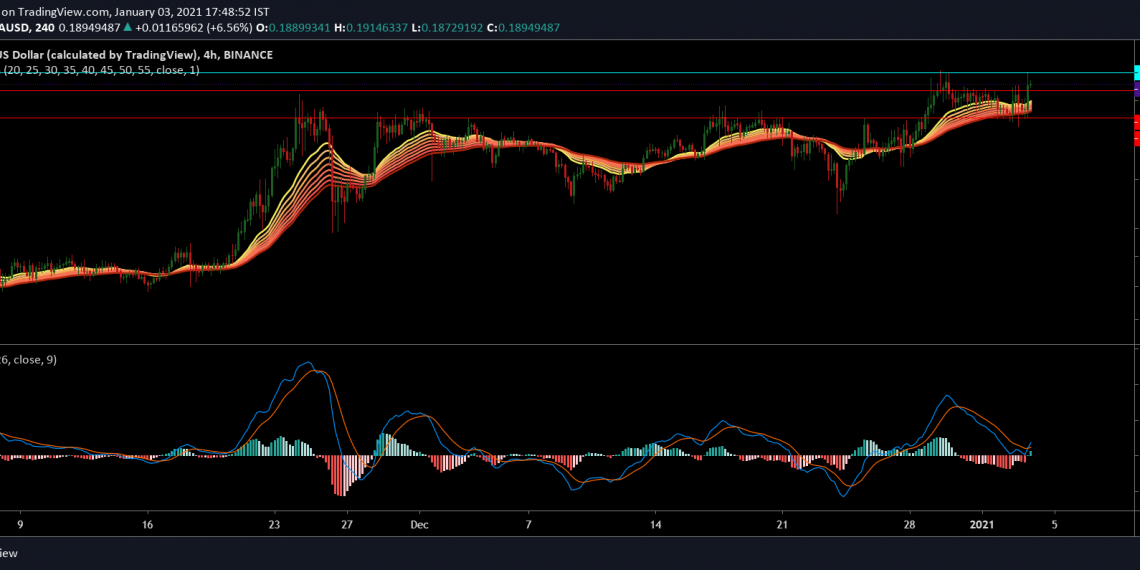Screen dimensions: 1140x570
Task: Click the cyan price label on price axis
Action: pyautogui.click(x=1136, y=73)
